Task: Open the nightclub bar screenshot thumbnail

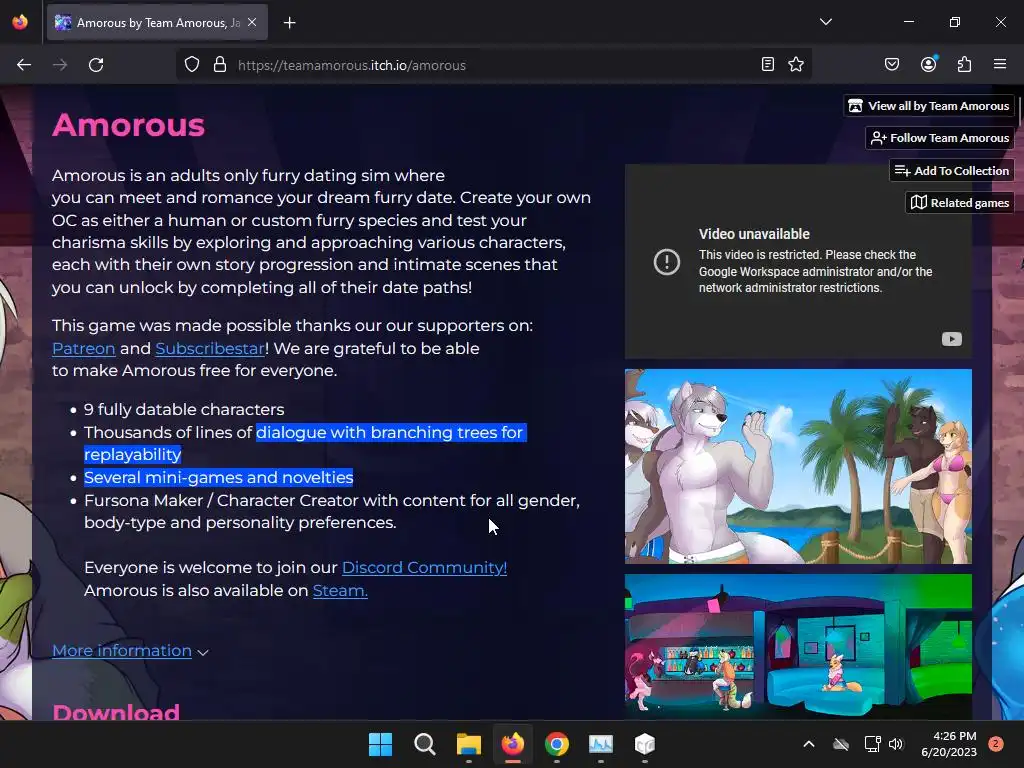Action: pyautogui.click(x=798, y=647)
